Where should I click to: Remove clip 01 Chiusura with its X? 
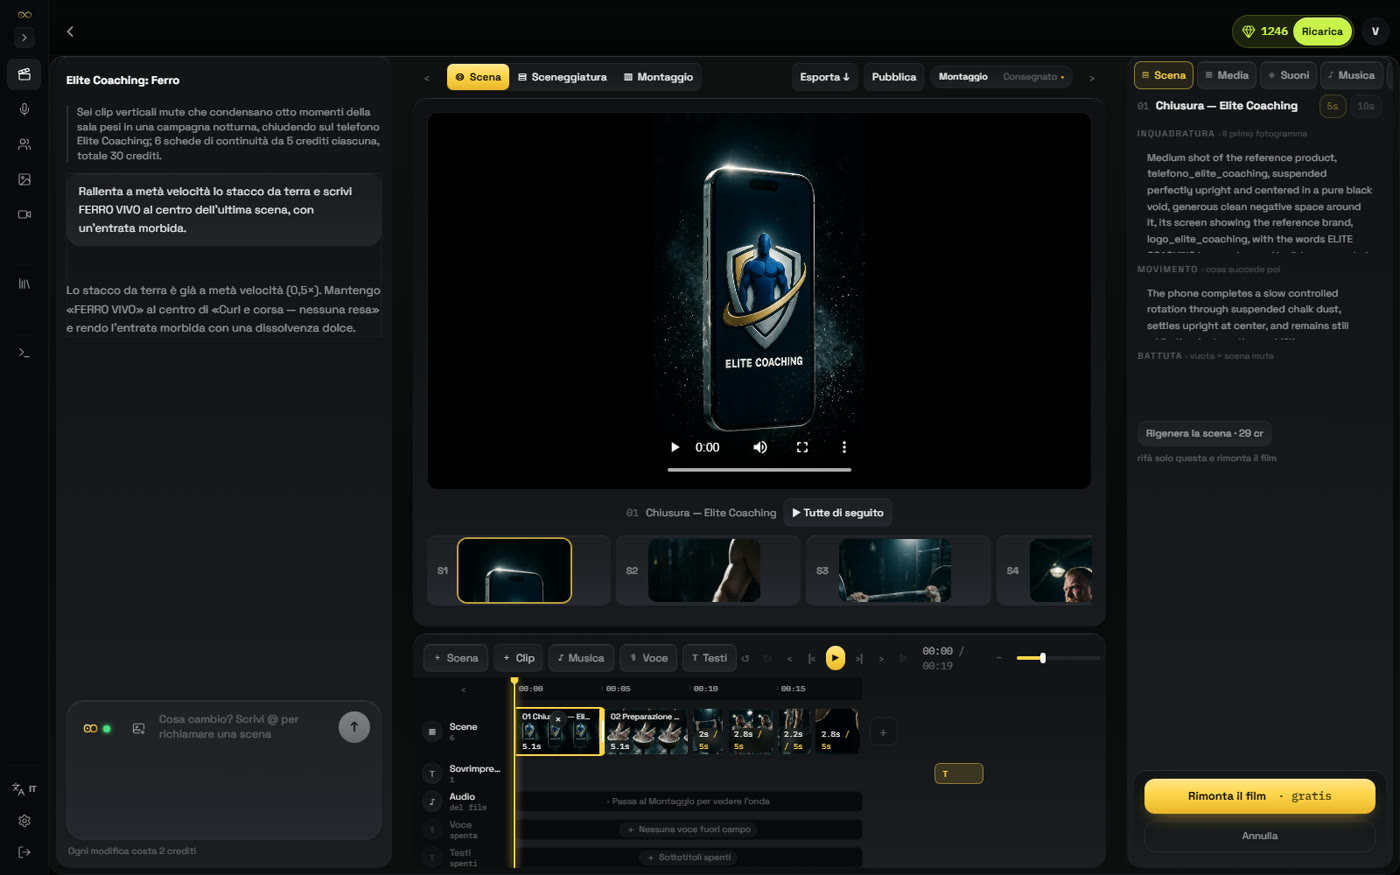coord(558,718)
